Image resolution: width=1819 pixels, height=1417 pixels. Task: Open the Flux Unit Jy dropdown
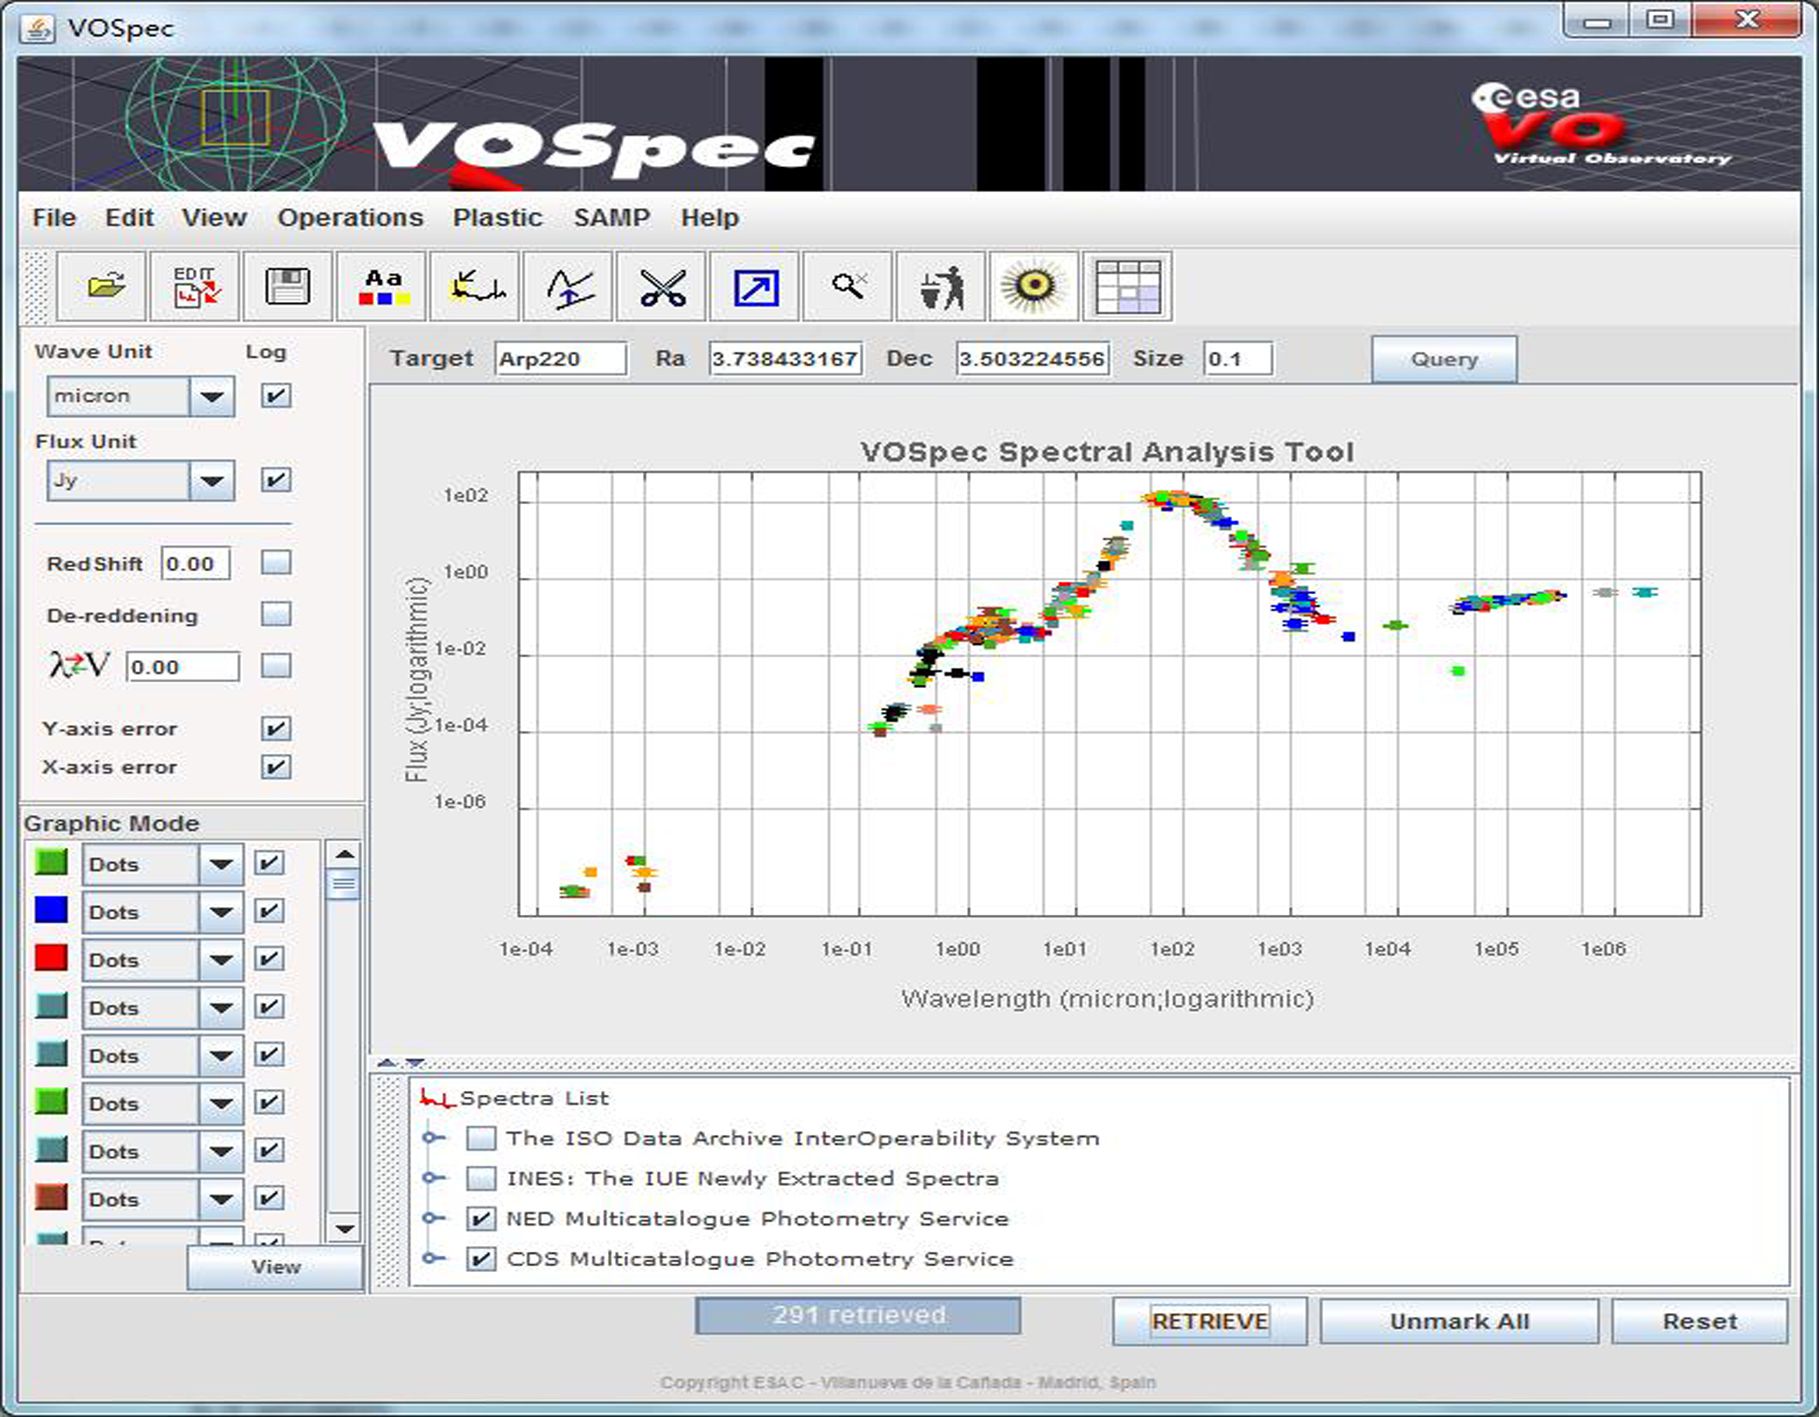(211, 481)
